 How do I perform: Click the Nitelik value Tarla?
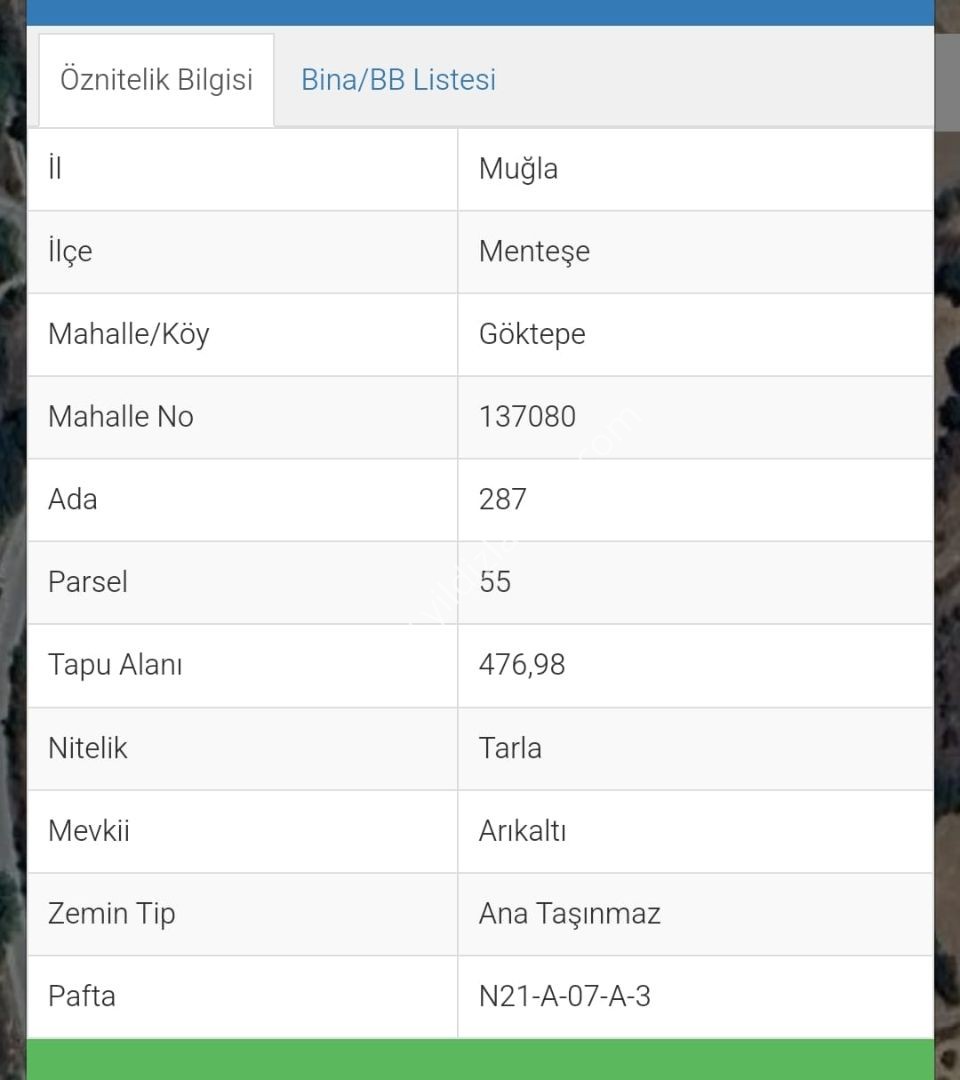(x=510, y=748)
